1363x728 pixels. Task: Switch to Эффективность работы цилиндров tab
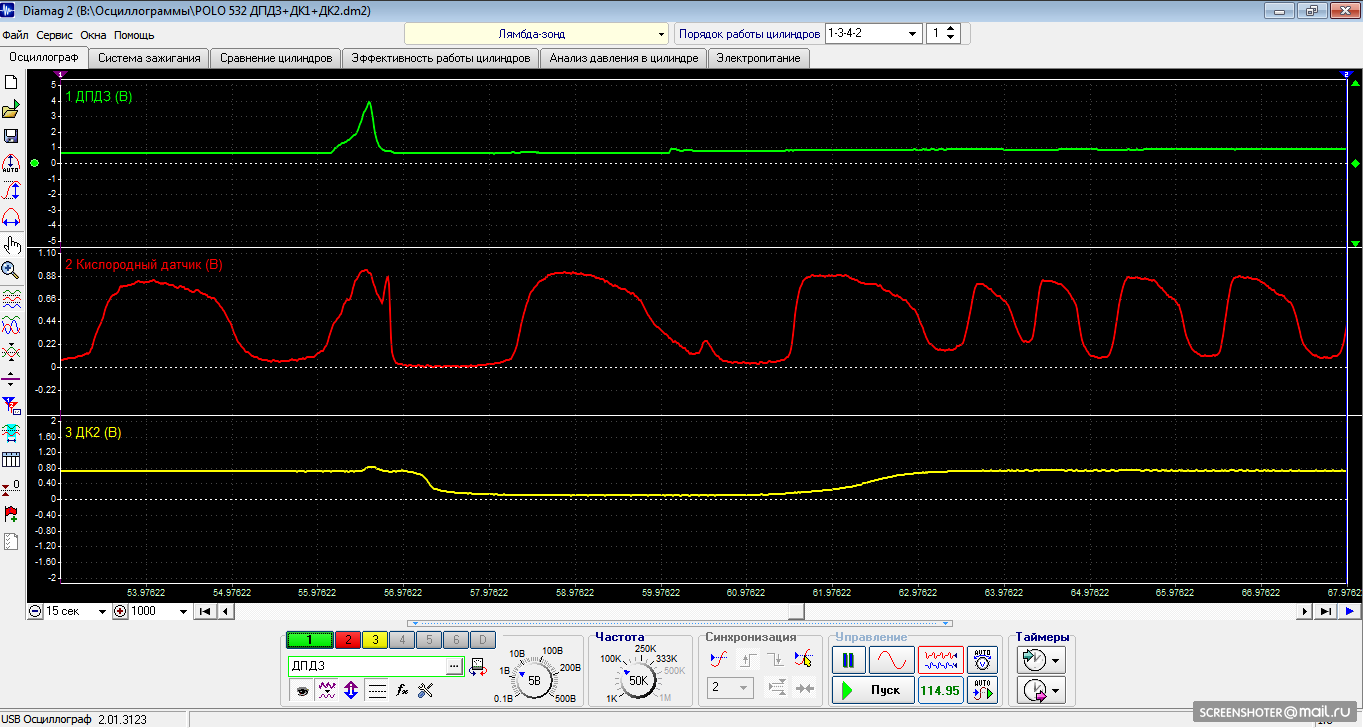point(440,58)
